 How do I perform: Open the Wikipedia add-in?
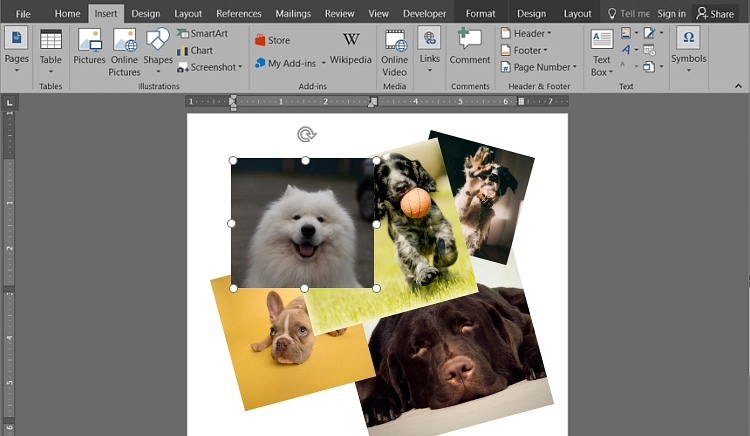click(351, 48)
